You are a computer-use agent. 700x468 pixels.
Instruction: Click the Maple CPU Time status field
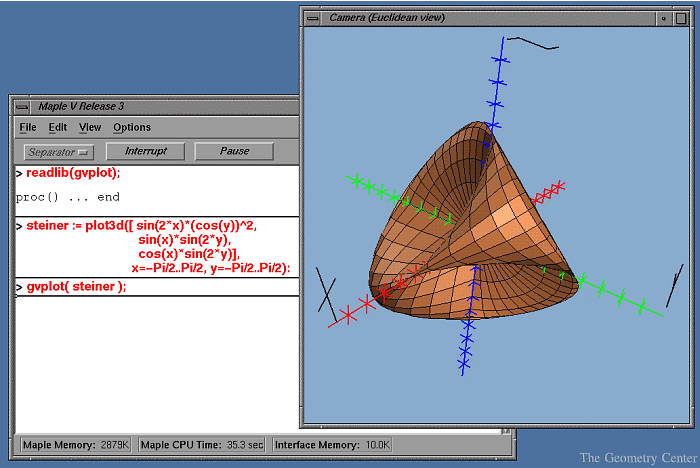click(x=202, y=444)
